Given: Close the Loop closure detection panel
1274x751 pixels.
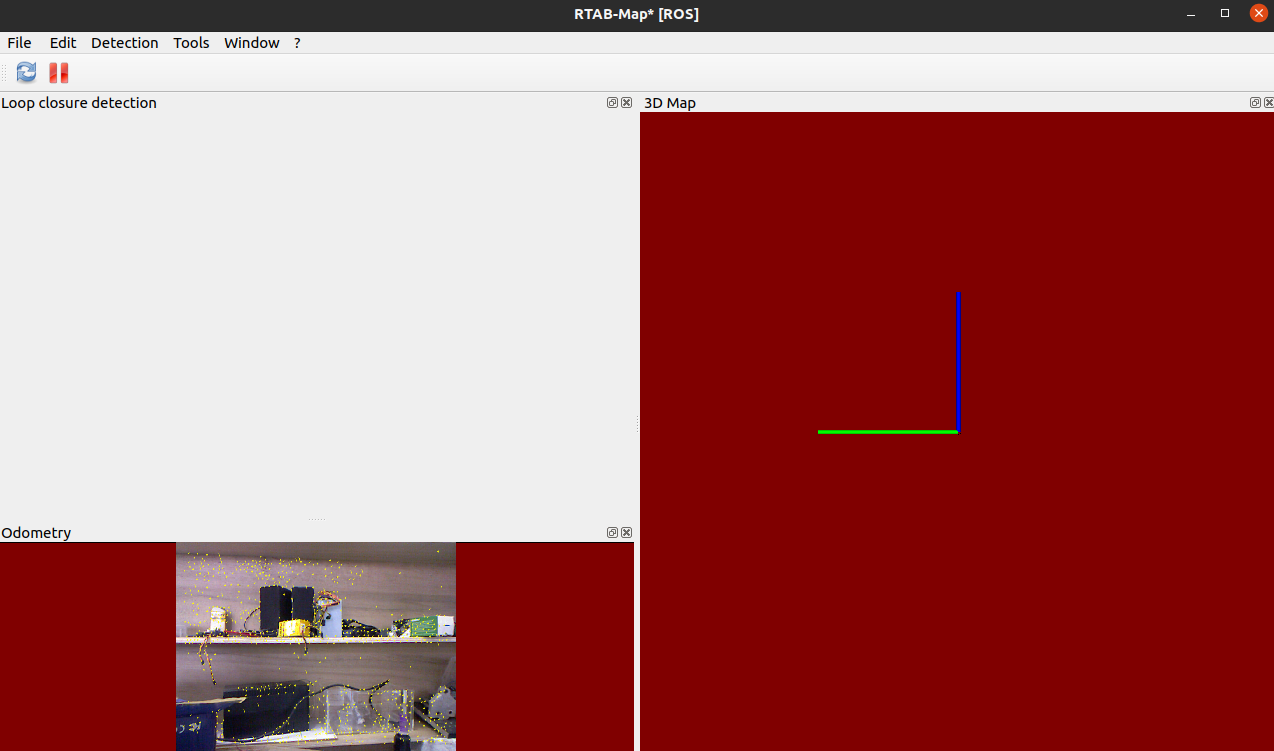Looking at the screenshot, I should [x=626, y=102].
